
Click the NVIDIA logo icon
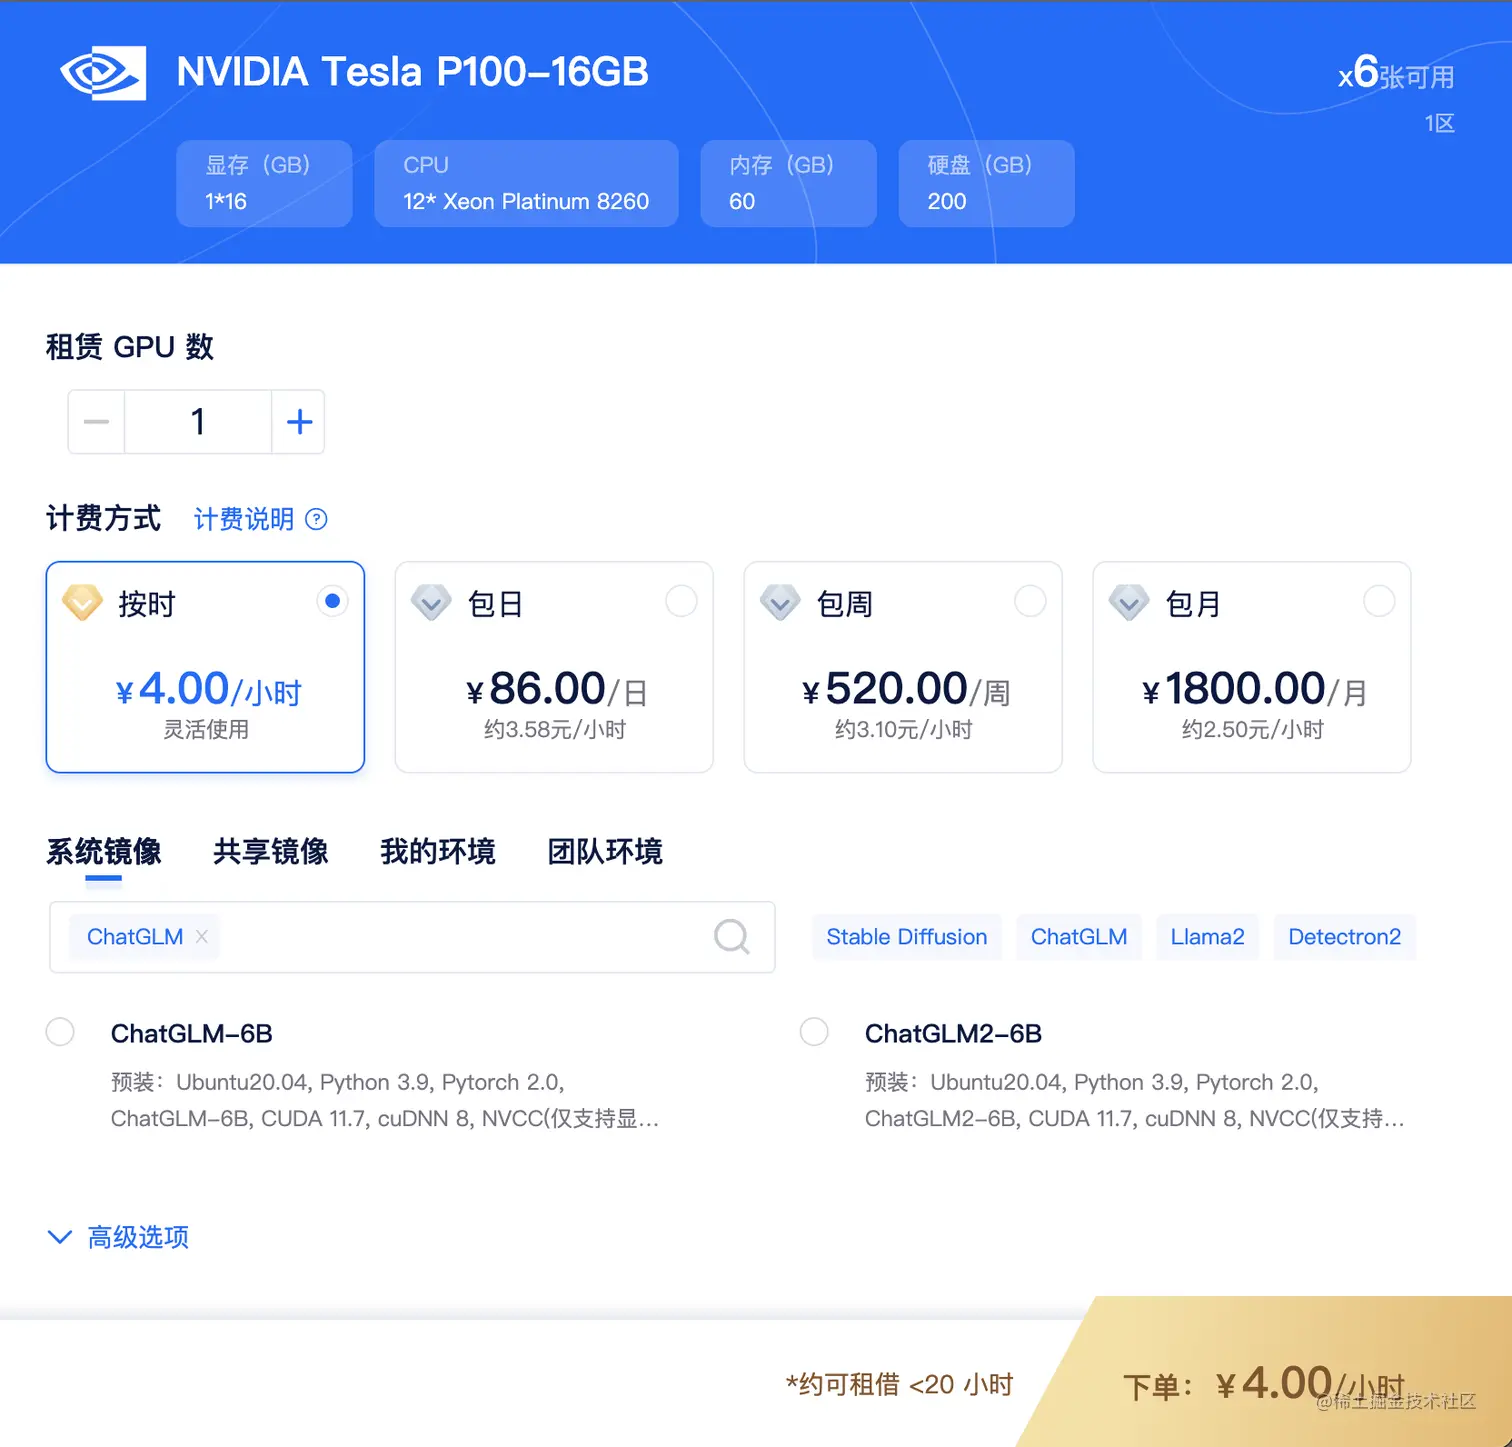click(x=103, y=73)
